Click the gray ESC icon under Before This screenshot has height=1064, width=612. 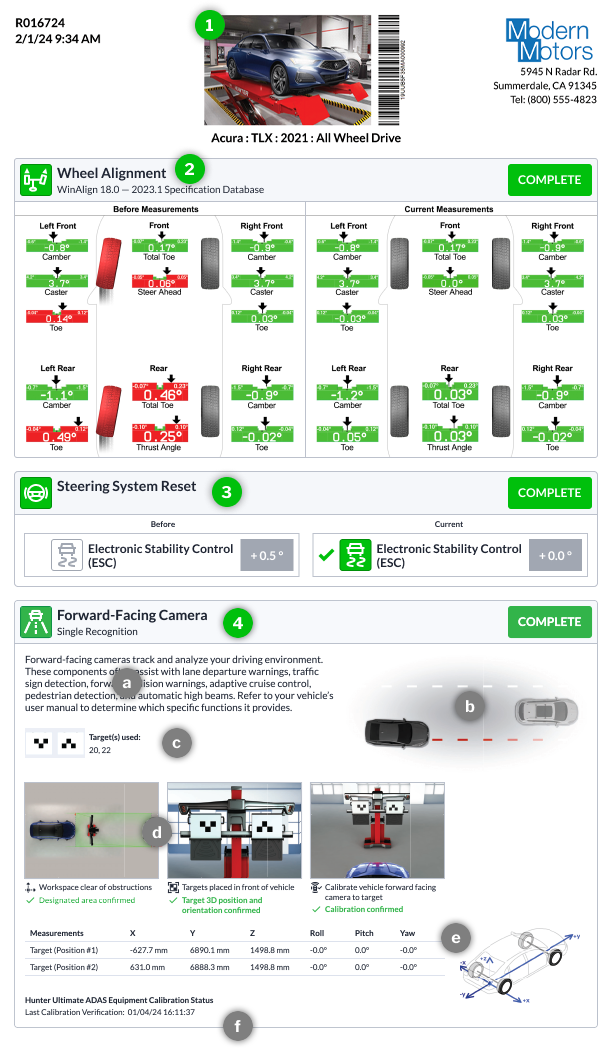66,555
